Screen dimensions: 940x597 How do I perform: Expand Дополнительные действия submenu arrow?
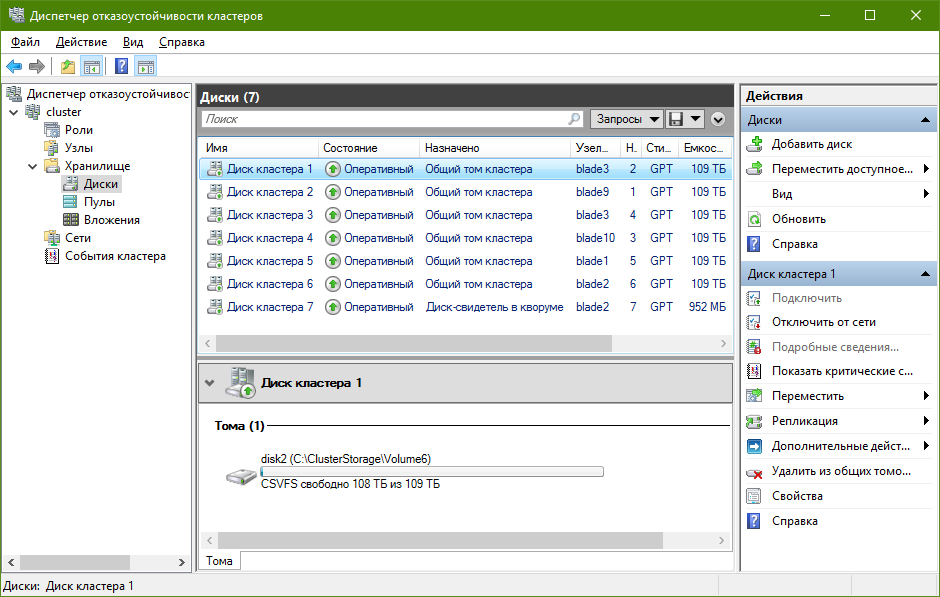coord(926,446)
